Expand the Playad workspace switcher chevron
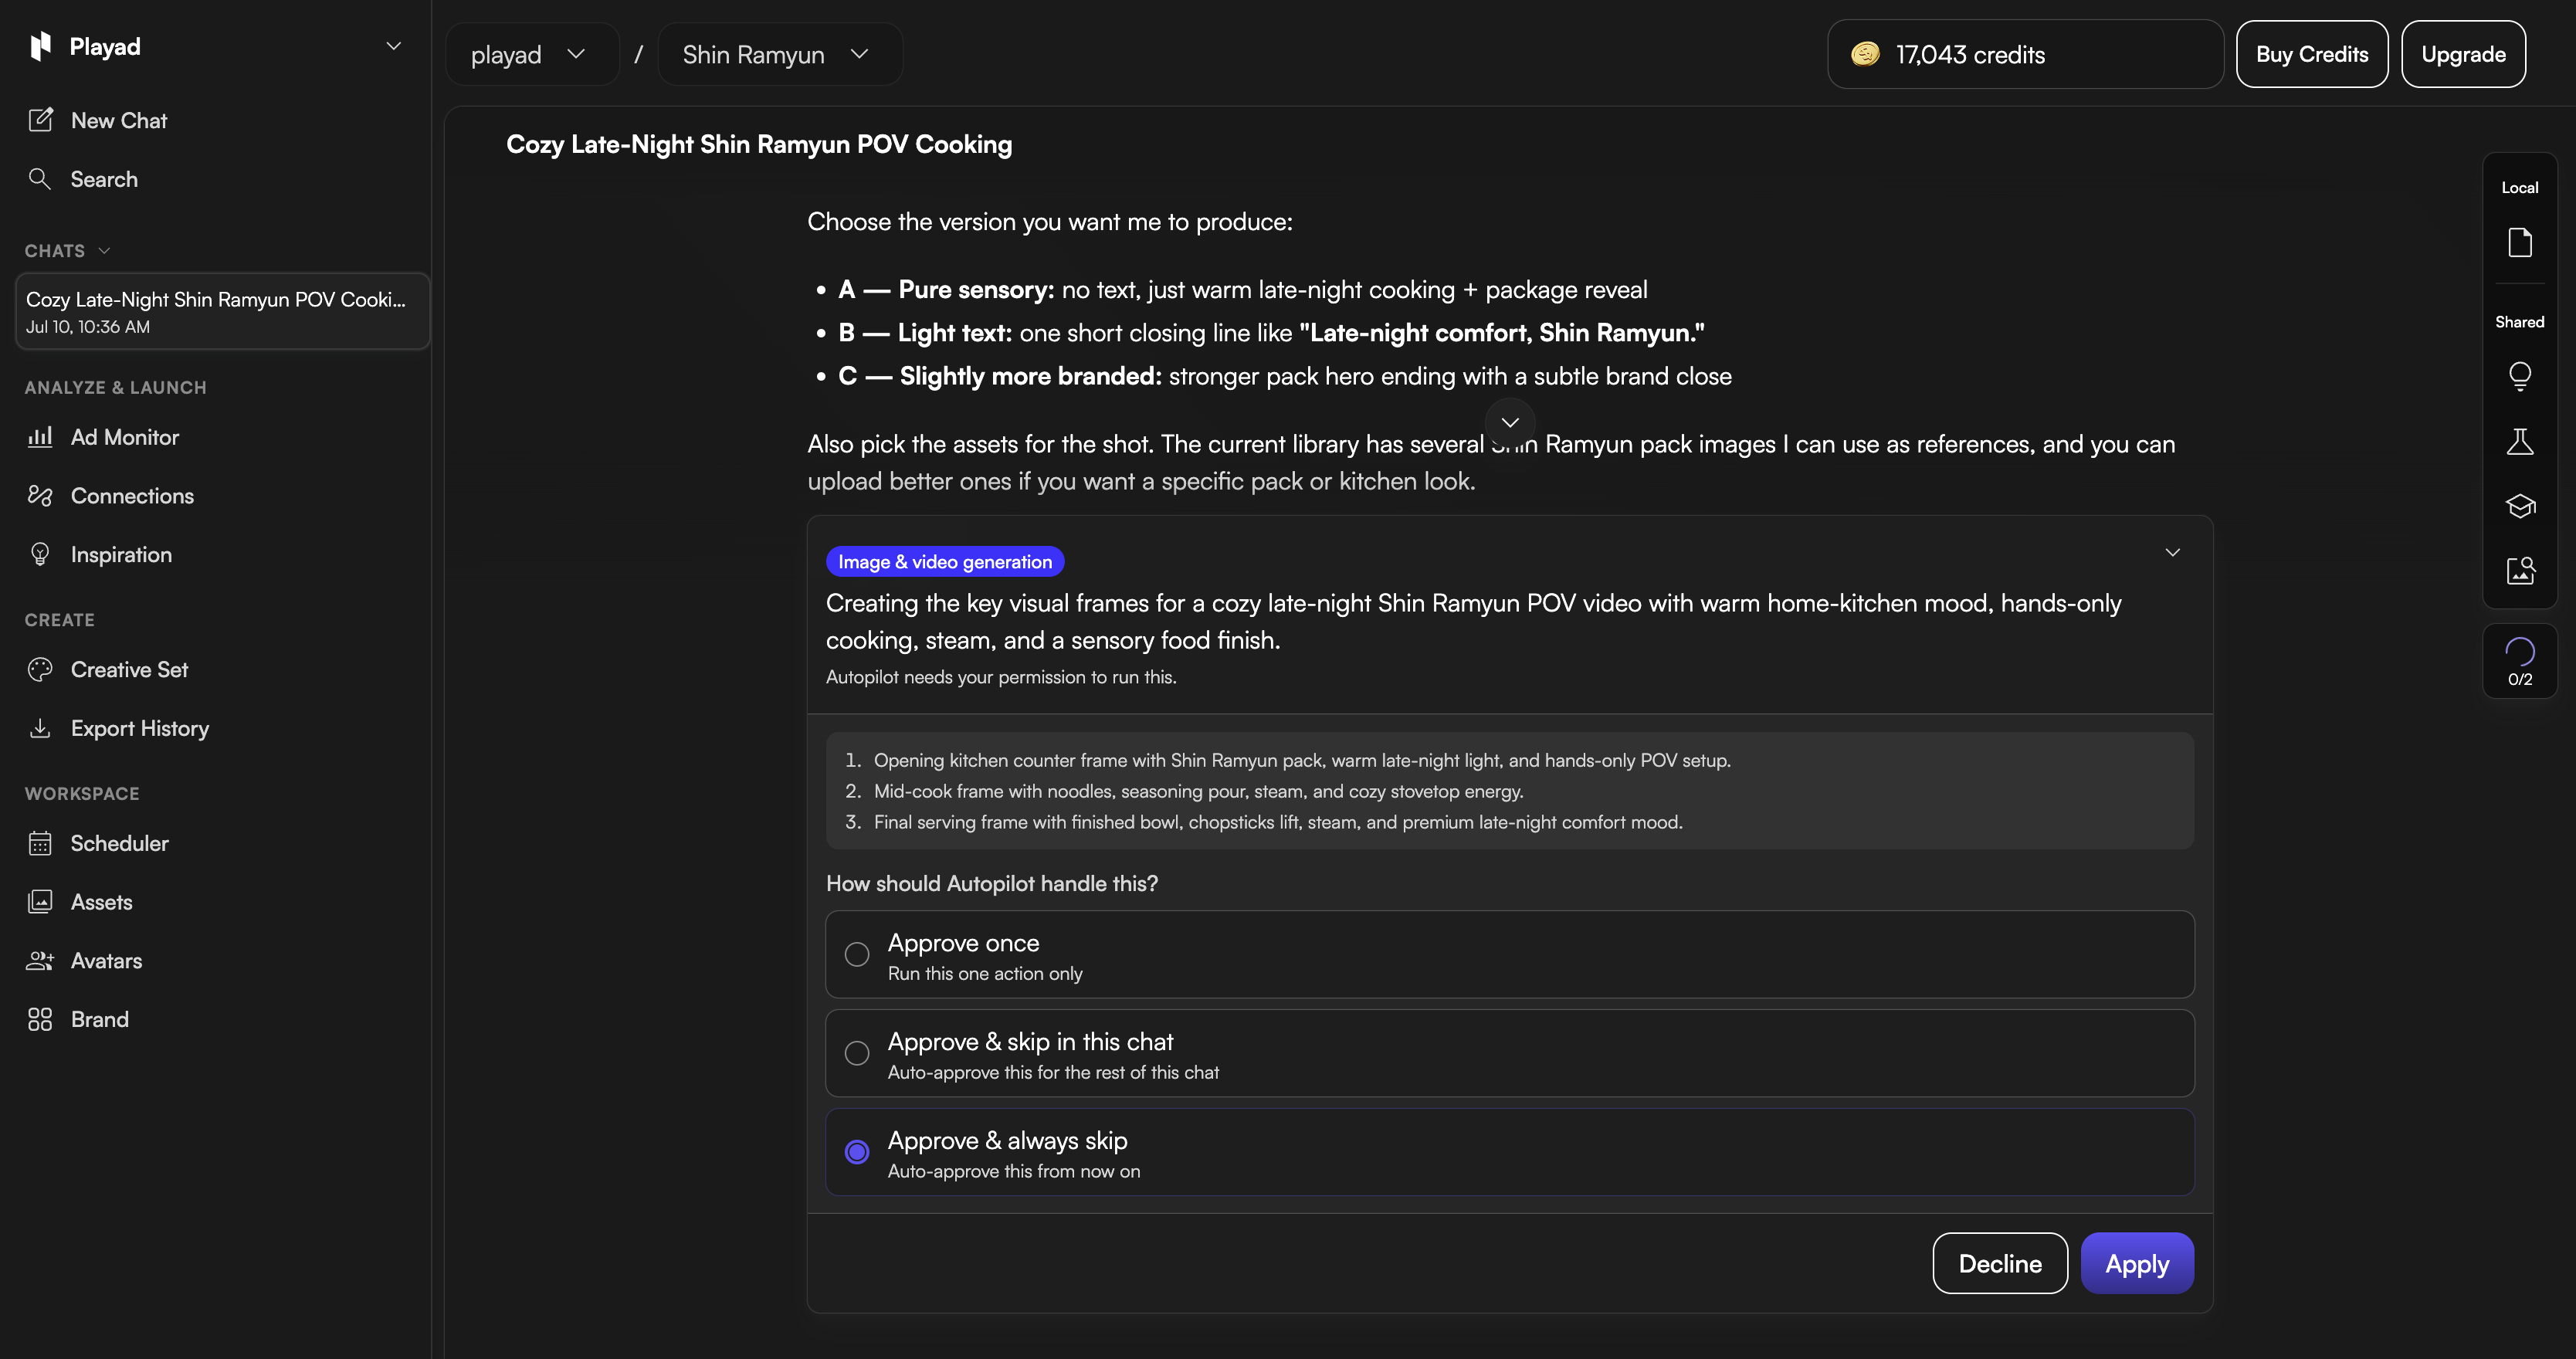The height and width of the screenshot is (1359, 2576). tap(394, 46)
